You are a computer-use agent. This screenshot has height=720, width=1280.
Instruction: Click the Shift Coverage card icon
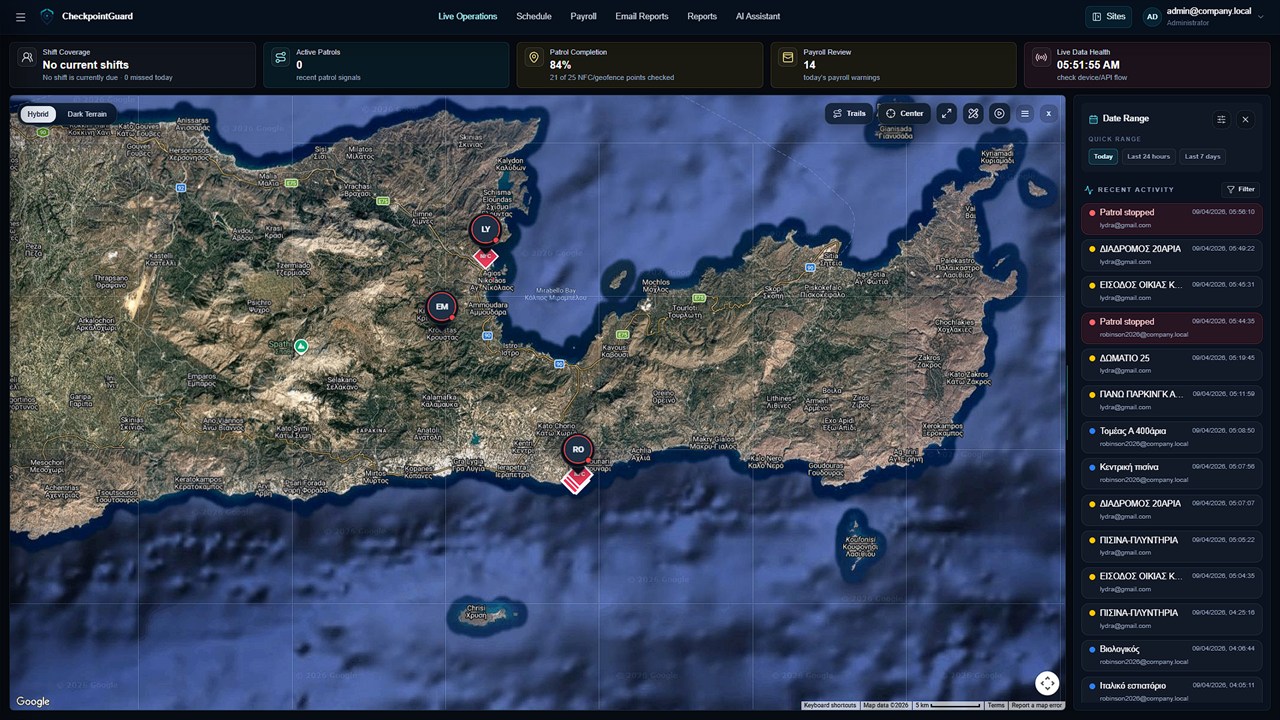pos(27,58)
